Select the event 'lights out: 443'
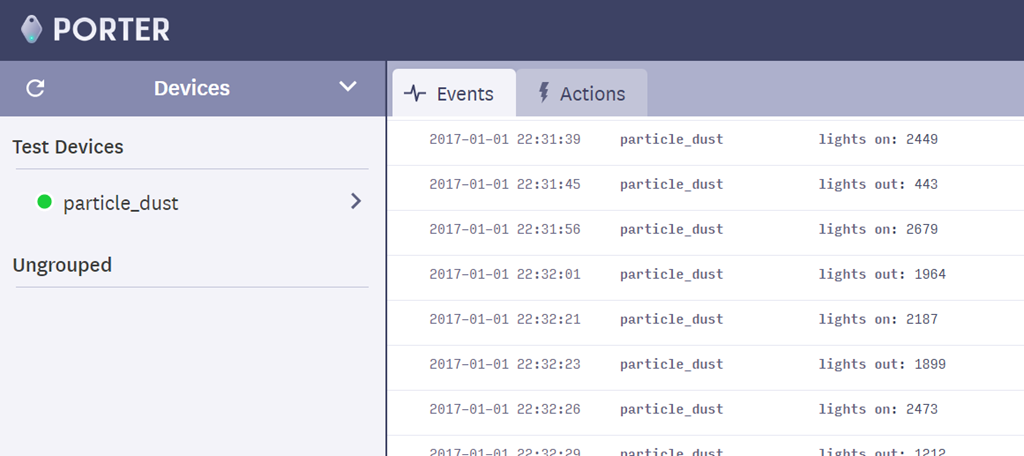Screen dimensions: 1024x456 (x=877, y=184)
